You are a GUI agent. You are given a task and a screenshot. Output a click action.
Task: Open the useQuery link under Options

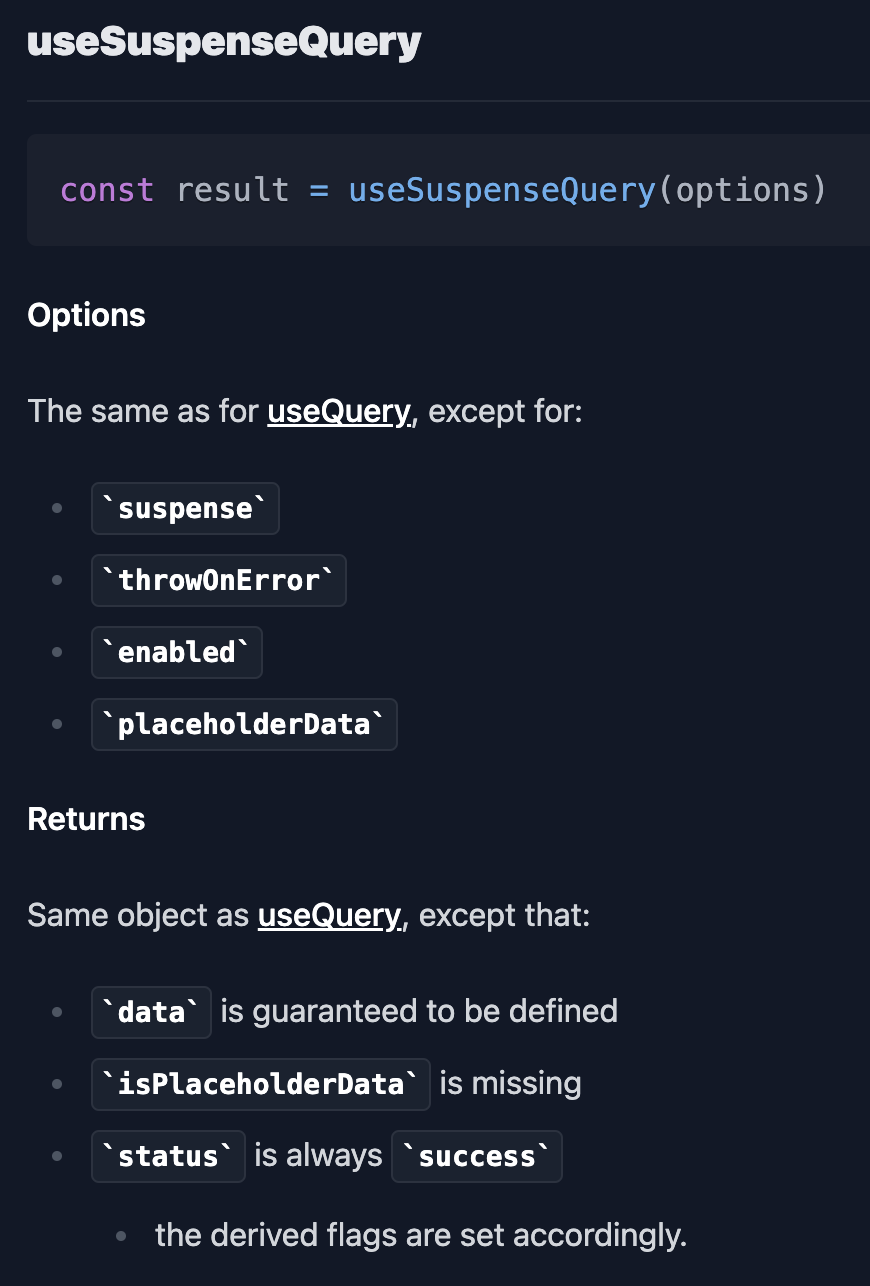point(339,411)
